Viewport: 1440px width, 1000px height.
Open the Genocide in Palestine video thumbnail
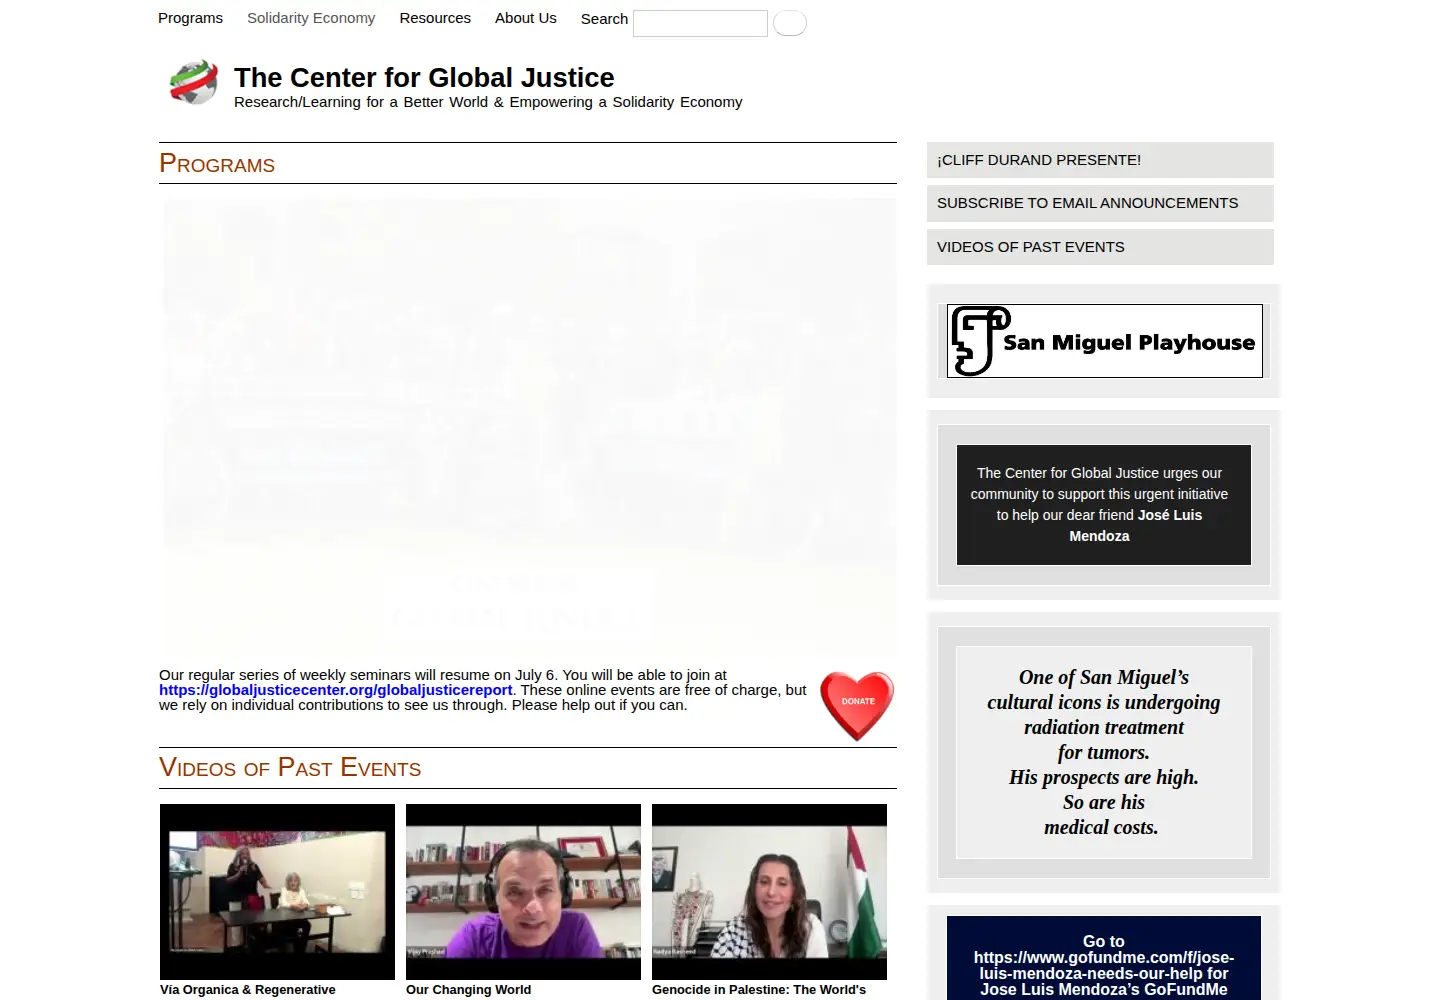pyautogui.click(x=769, y=892)
